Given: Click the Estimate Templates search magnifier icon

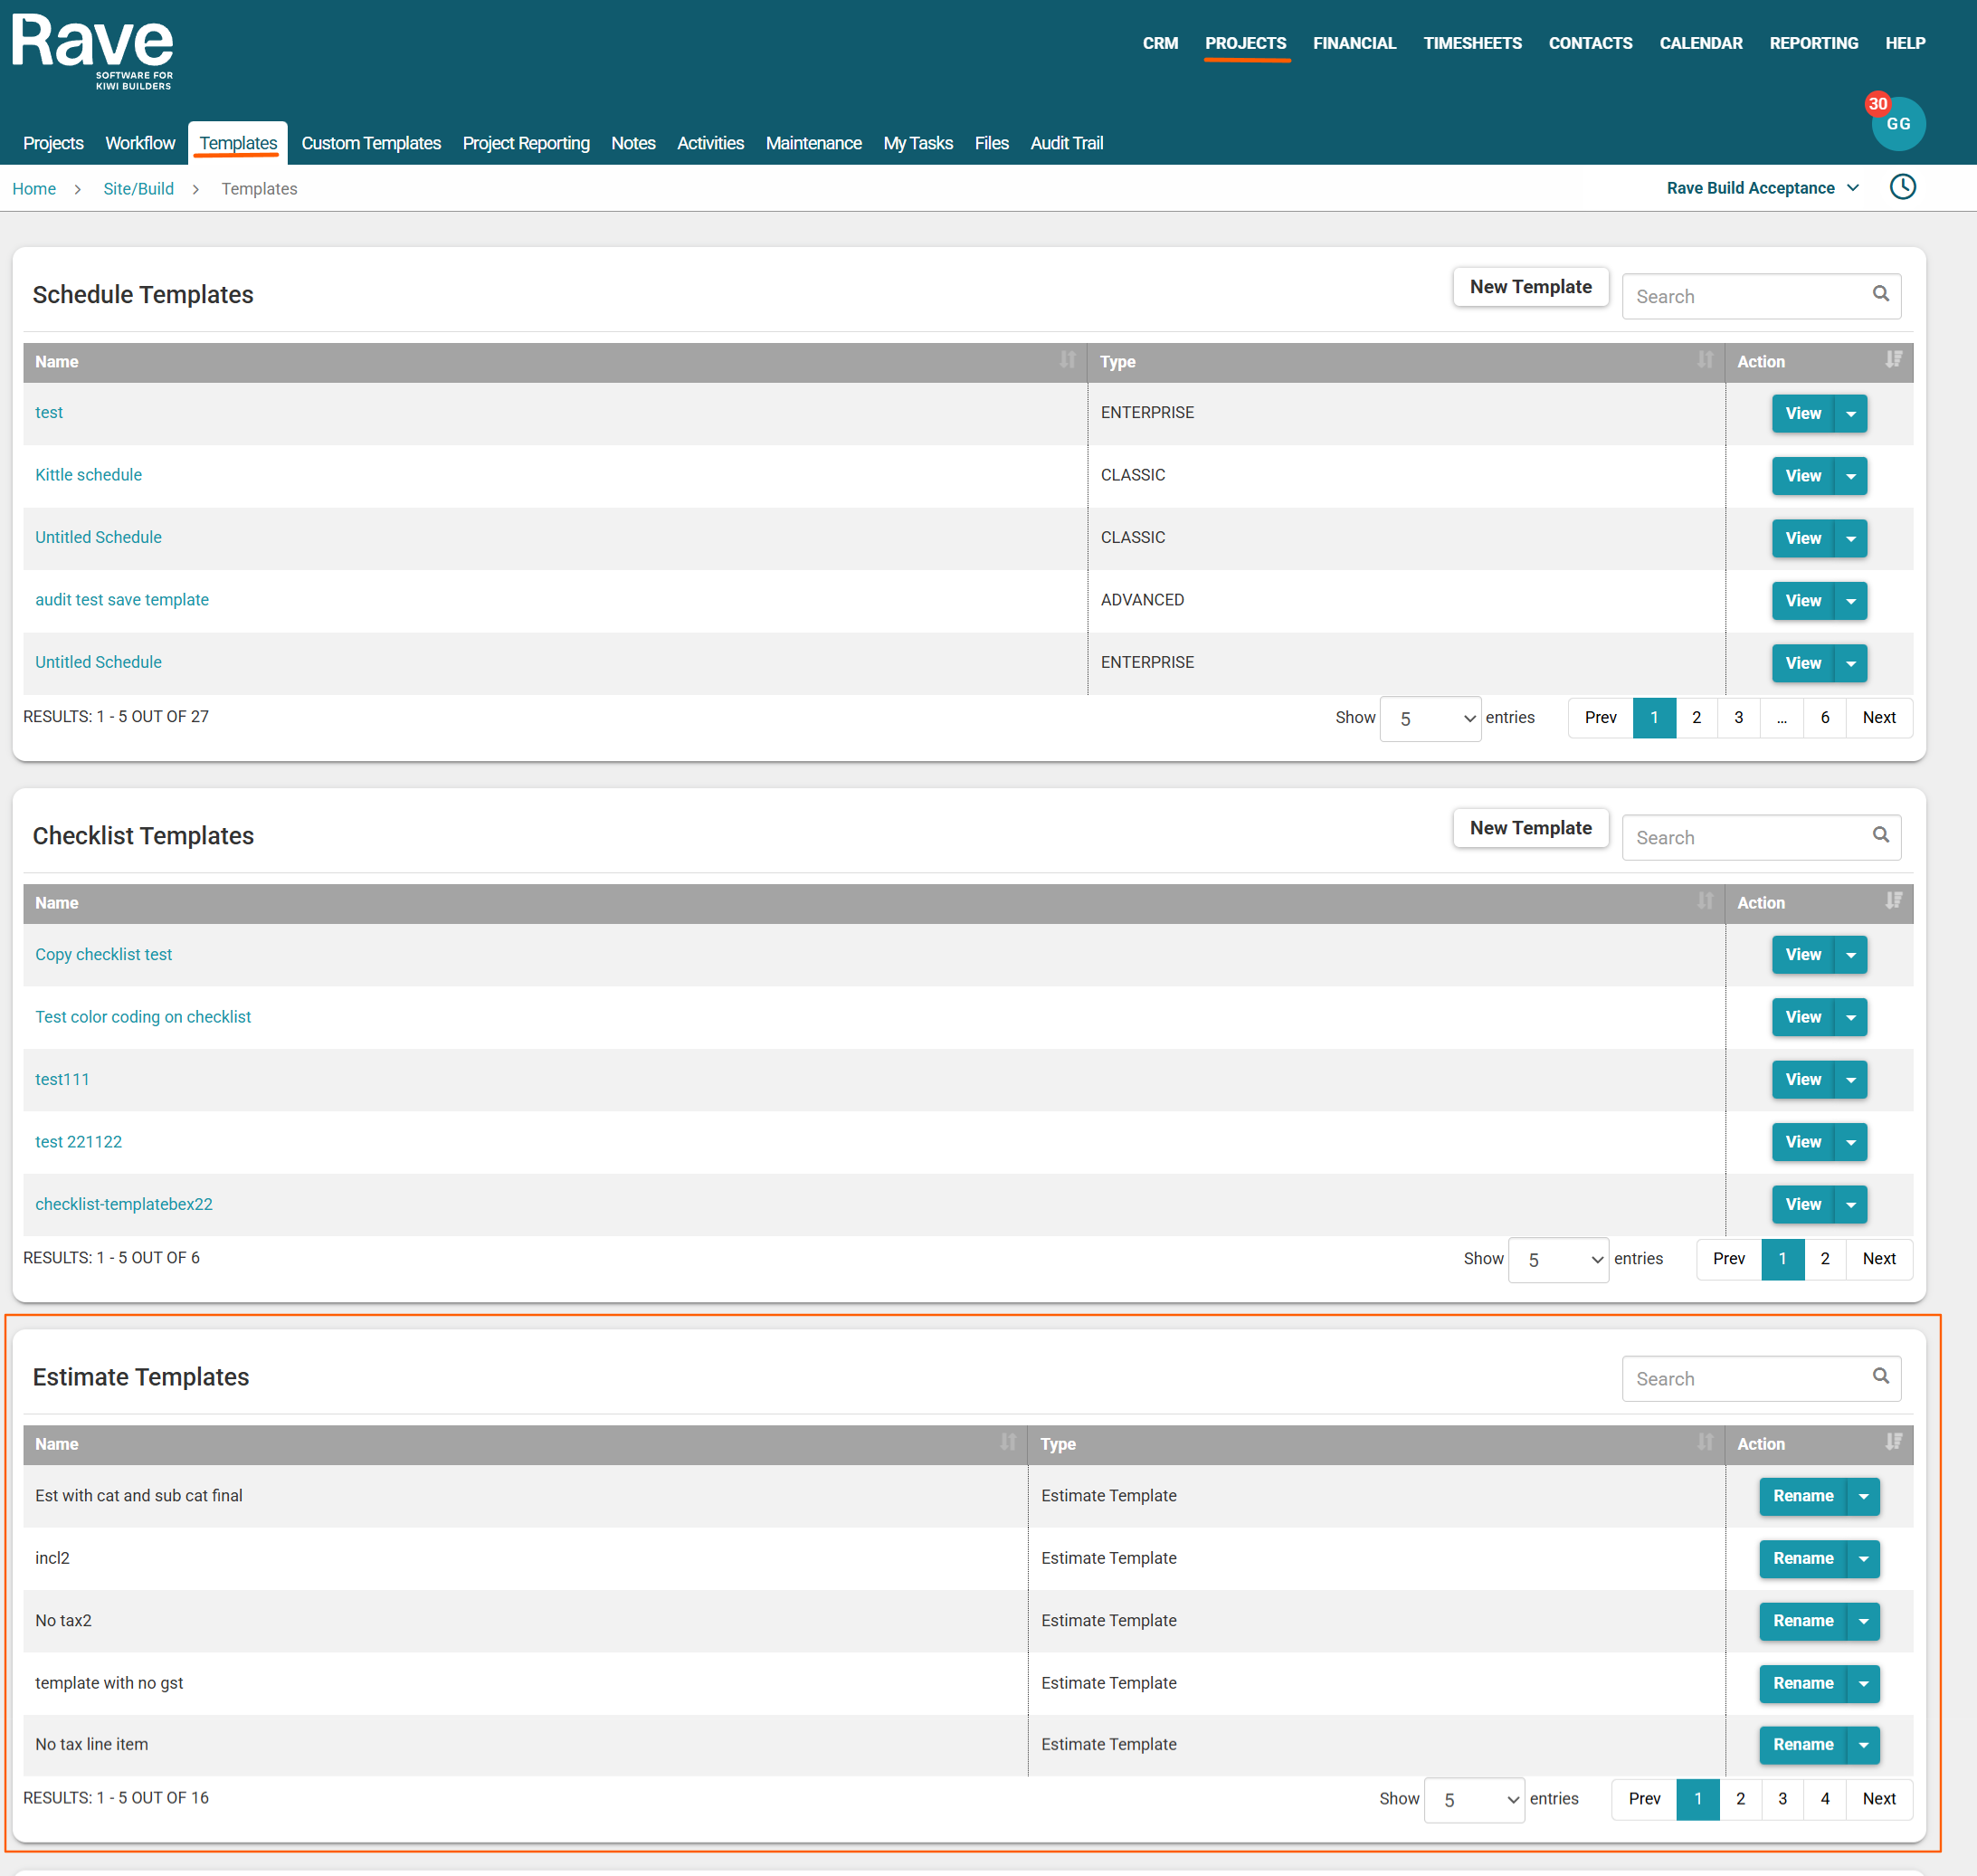Looking at the screenshot, I should (1880, 1377).
